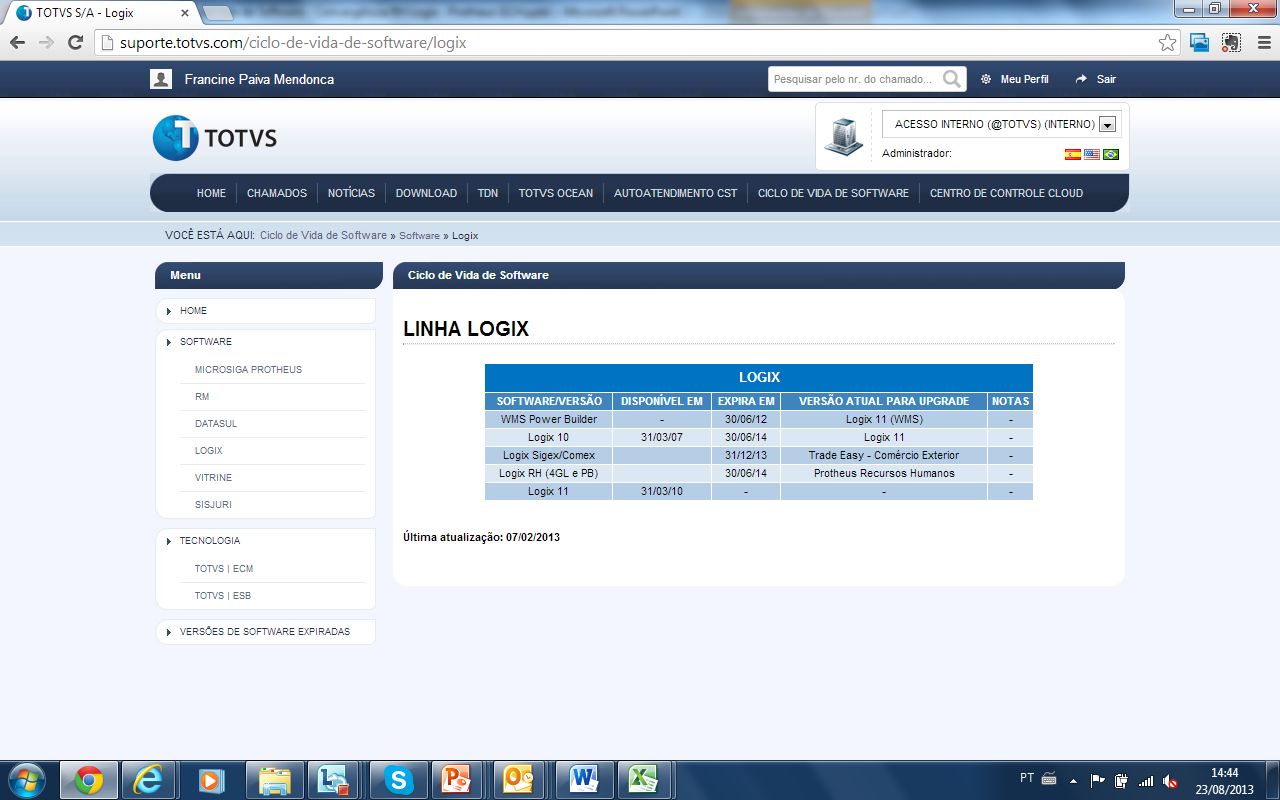Screen dimensions: 1280x800
Task: Reload the page with refresh icon
Action: [75, 43]
